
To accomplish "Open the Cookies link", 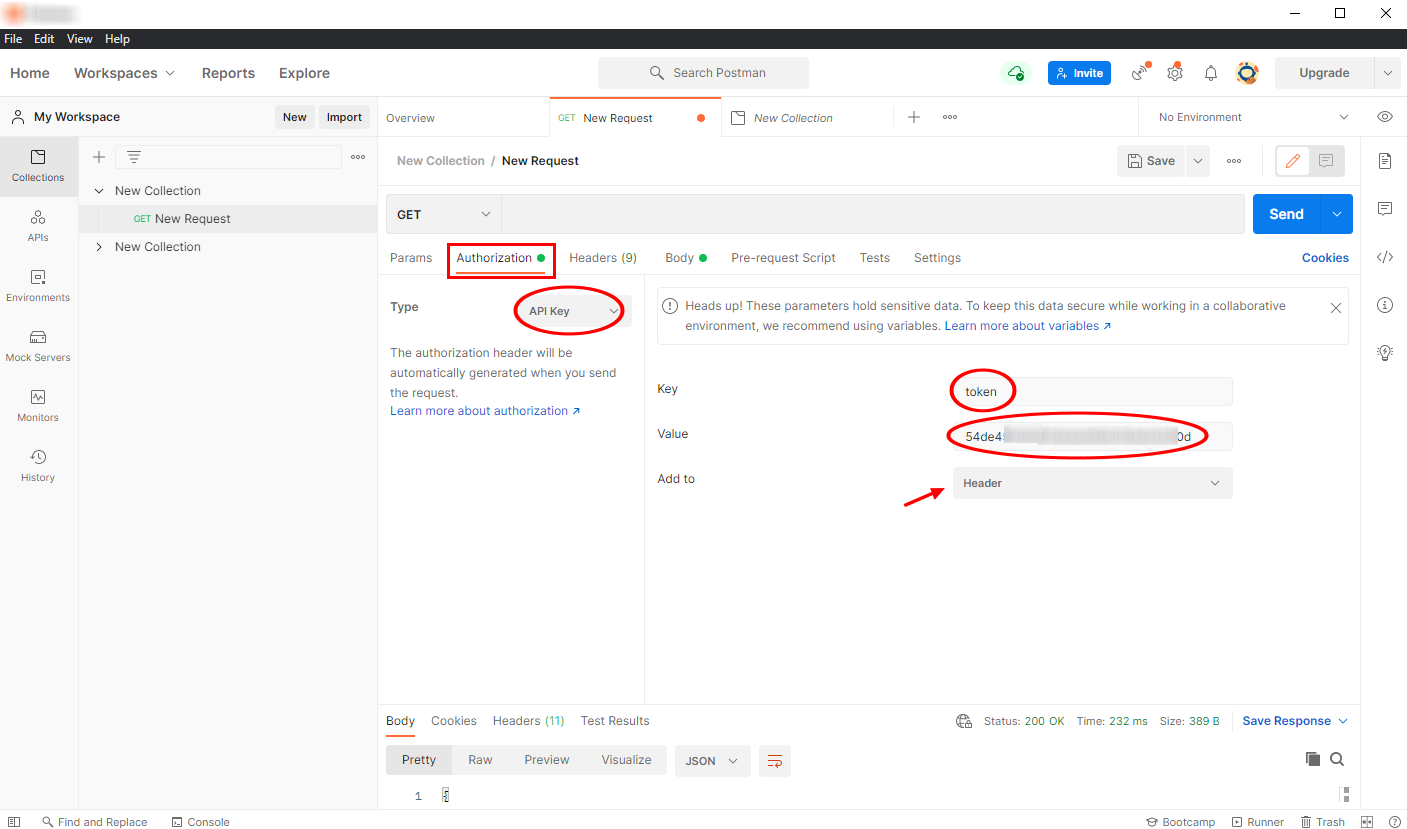I will click(x=1325, y=258).
